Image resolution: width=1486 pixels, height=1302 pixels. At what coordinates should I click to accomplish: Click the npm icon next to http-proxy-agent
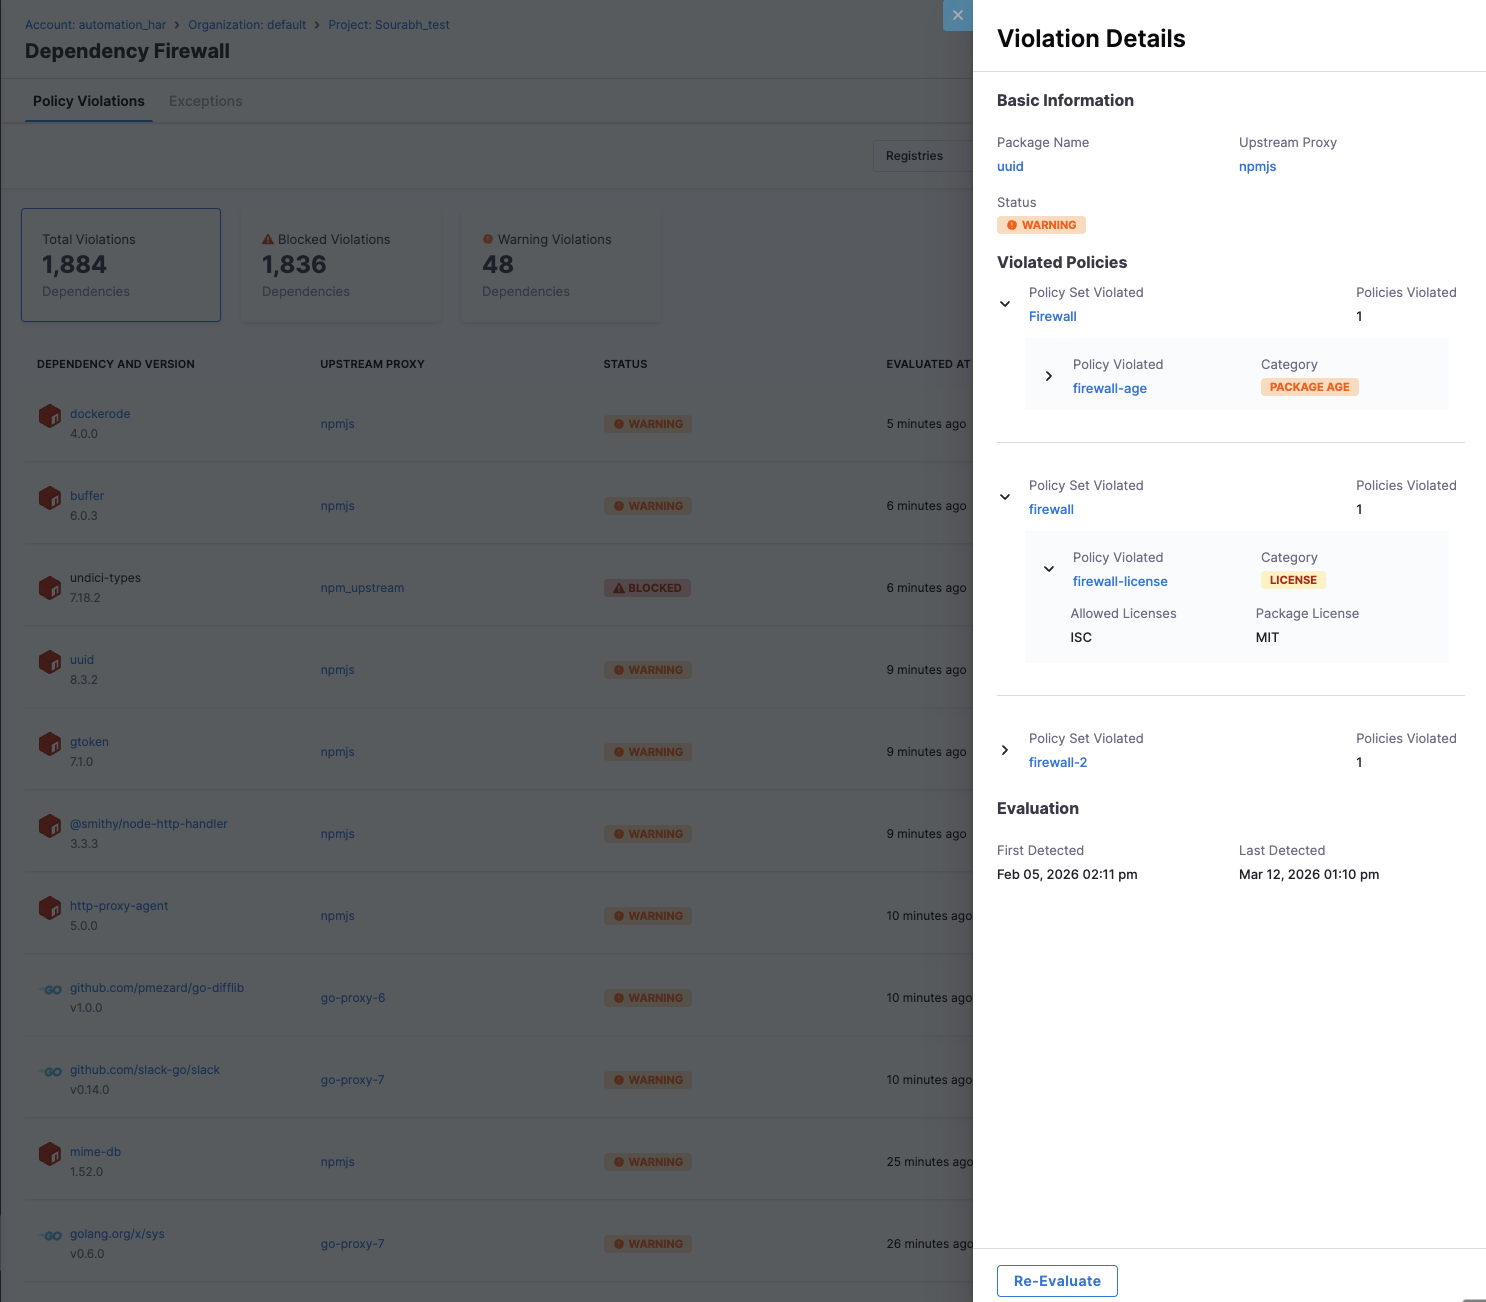50,907
